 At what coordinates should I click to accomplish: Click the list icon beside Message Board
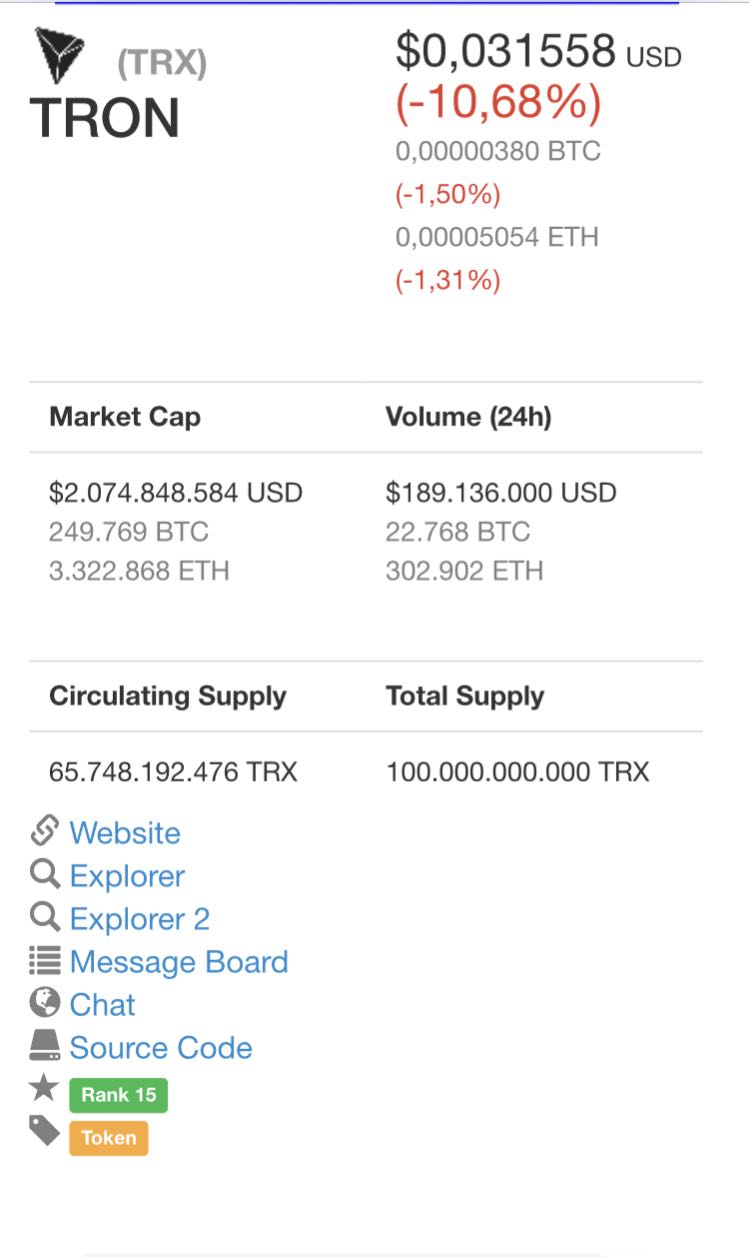pyautogui.click(x=45, y=961)
